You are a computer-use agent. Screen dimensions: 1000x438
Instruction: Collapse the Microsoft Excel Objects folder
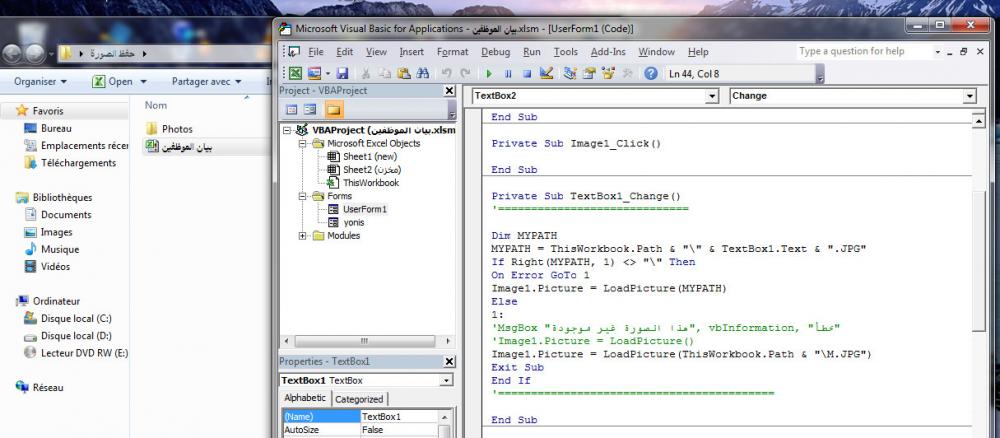pos(302,143)
